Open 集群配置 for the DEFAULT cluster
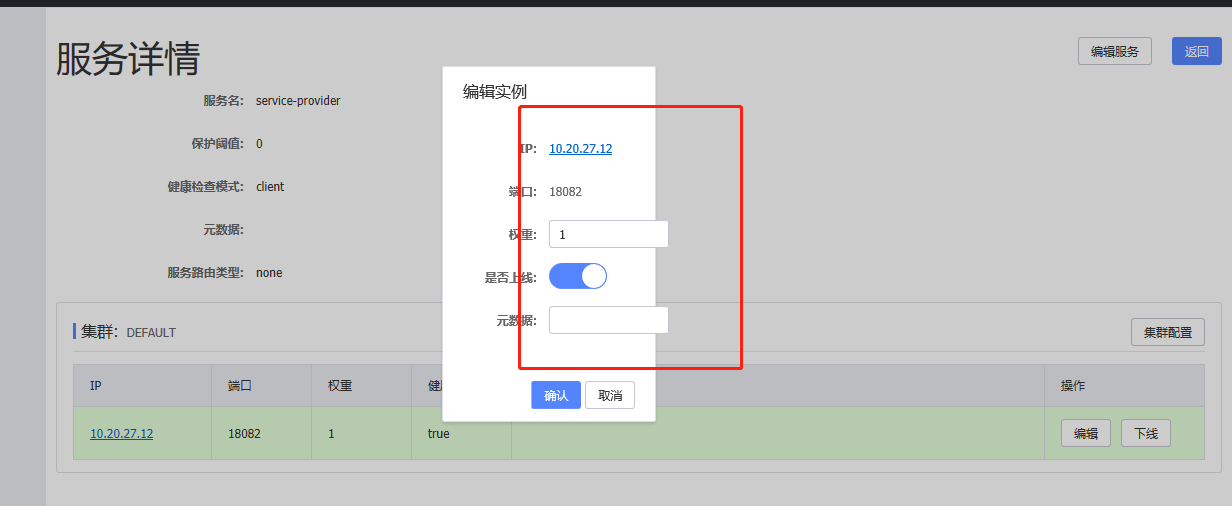 (1168, 332)
